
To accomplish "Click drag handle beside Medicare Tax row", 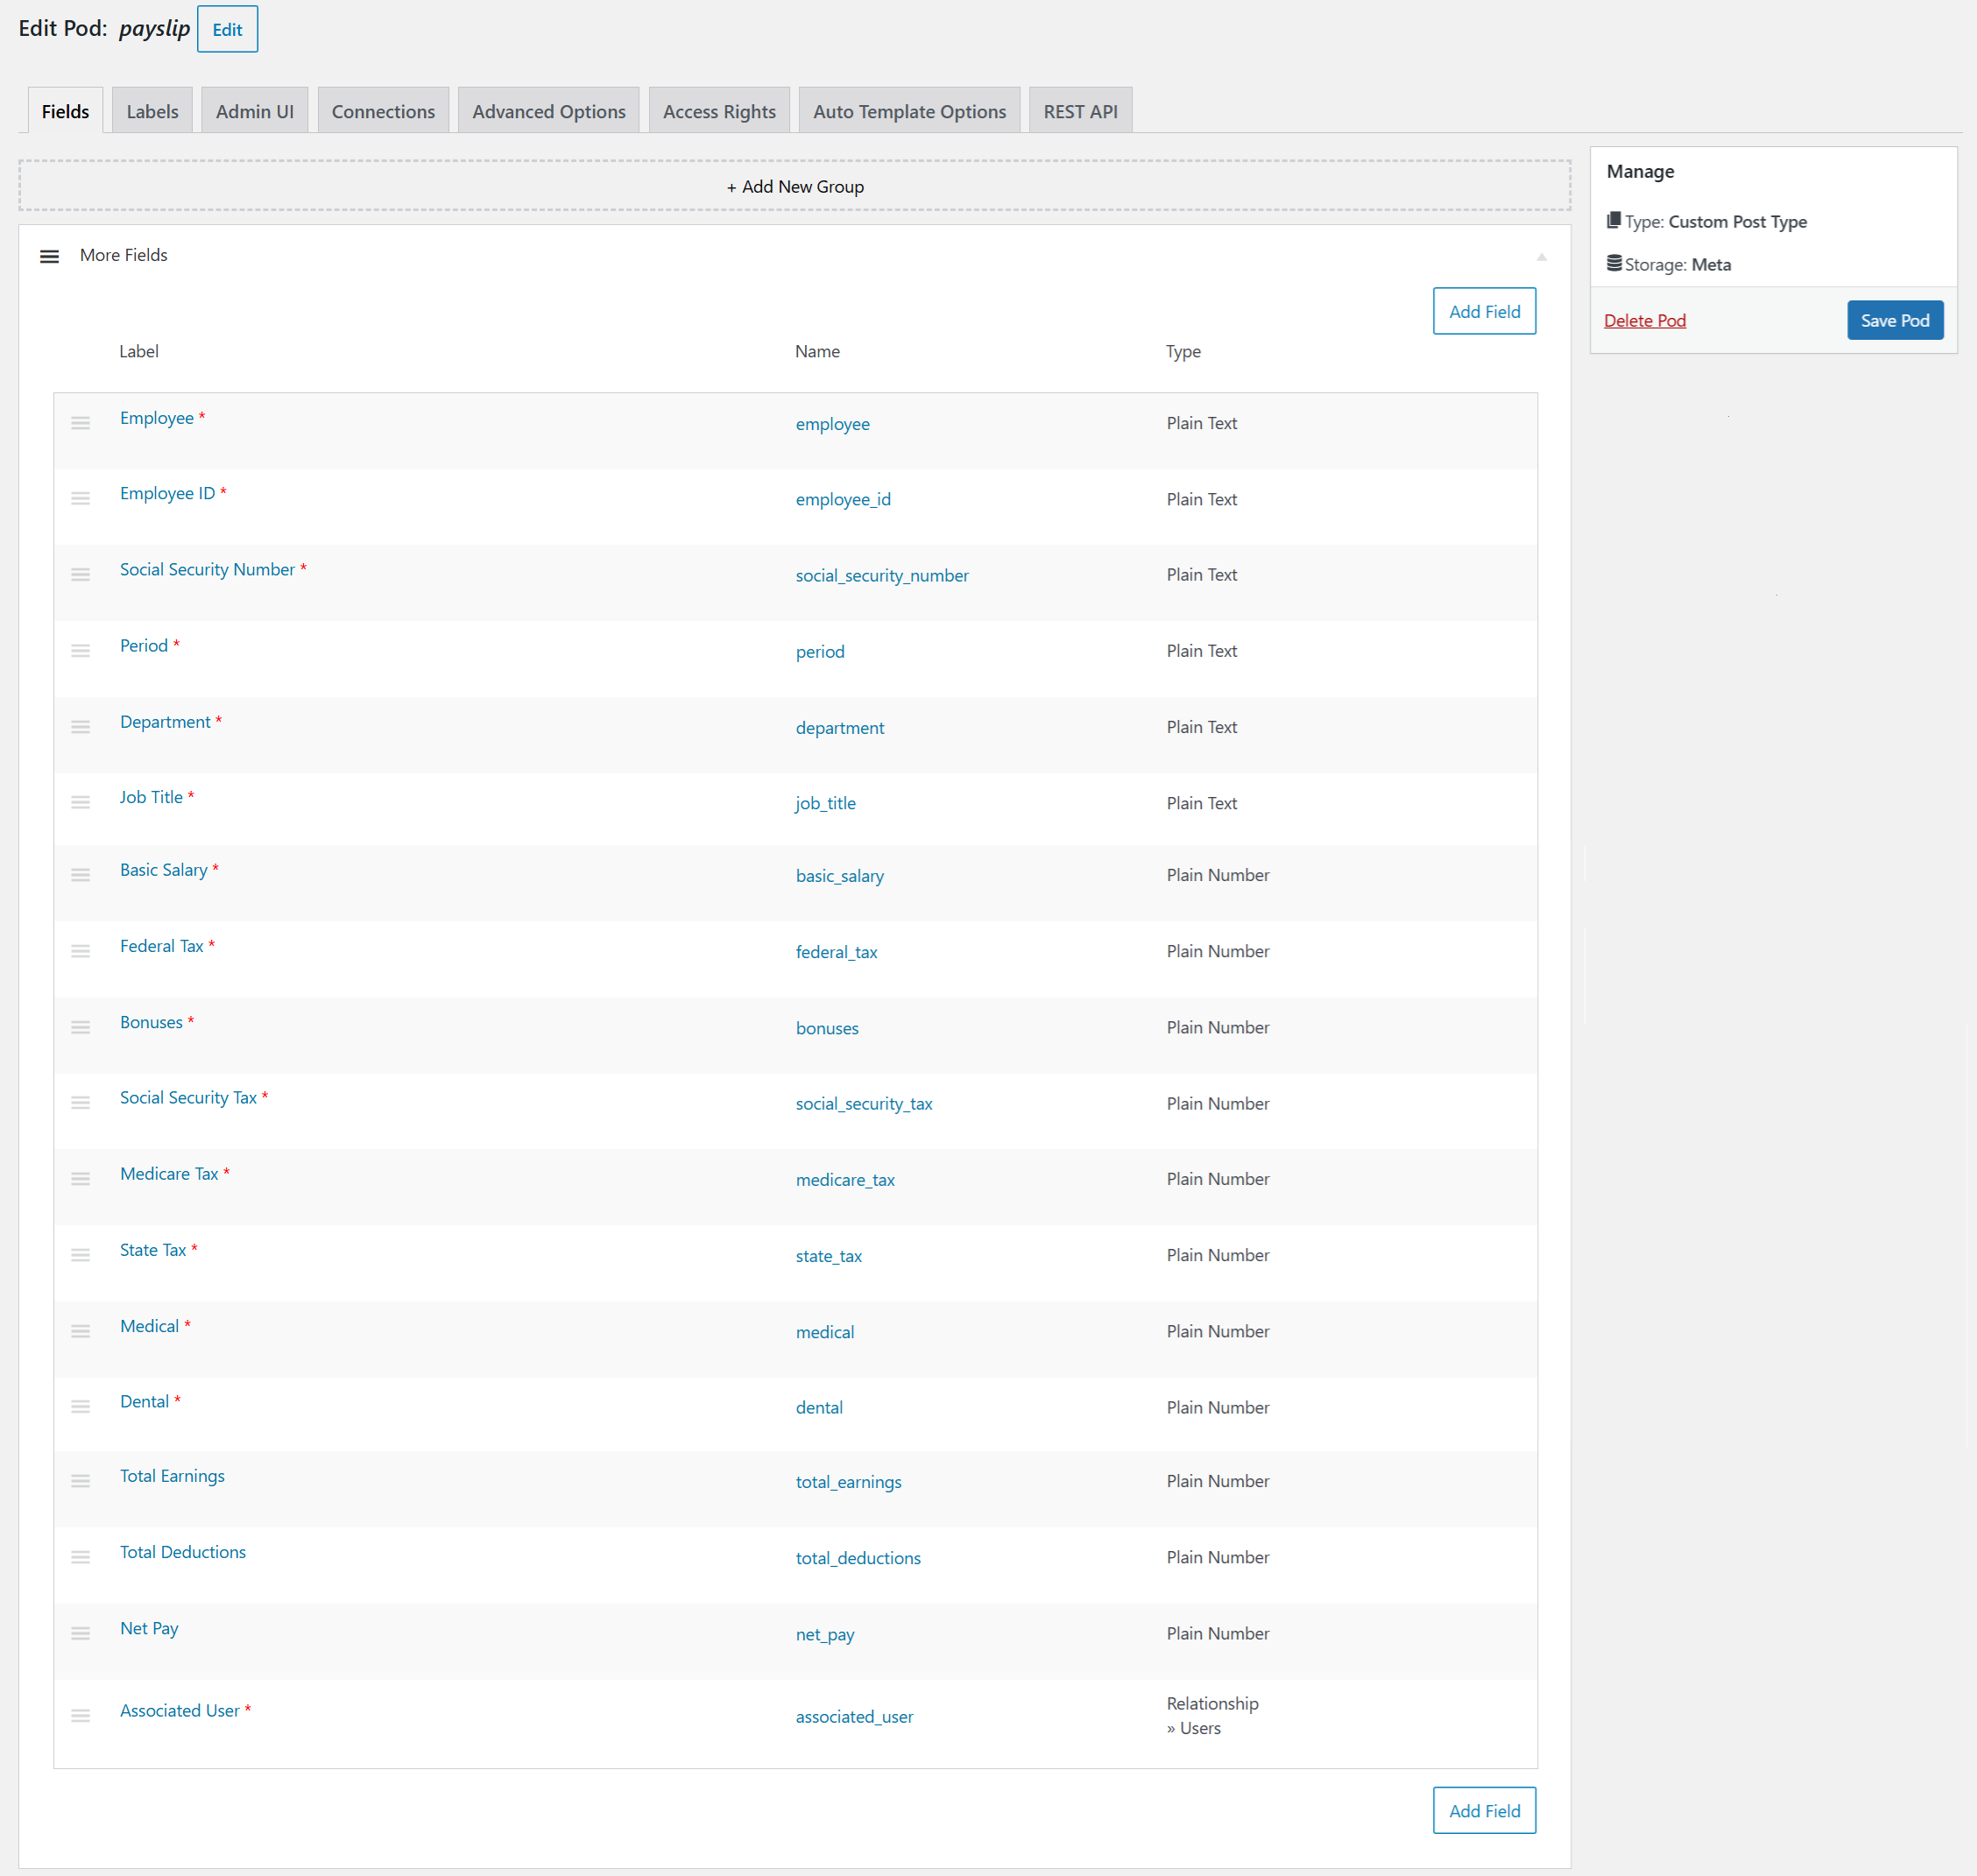I will tap(80, 1179).
